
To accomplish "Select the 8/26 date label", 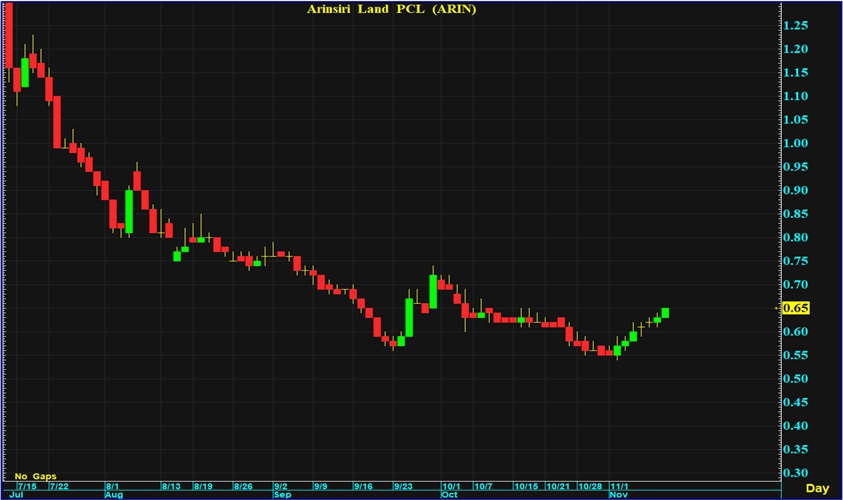I will click(x=244, y=486).
